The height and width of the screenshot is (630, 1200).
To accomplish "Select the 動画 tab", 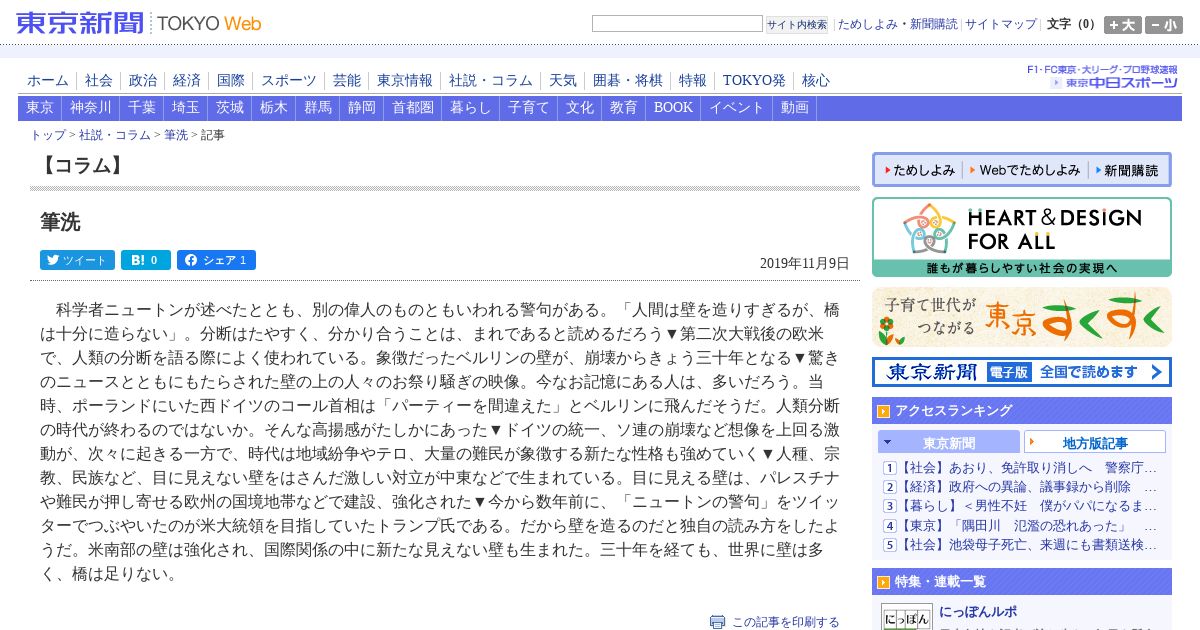I will (795, 108).
